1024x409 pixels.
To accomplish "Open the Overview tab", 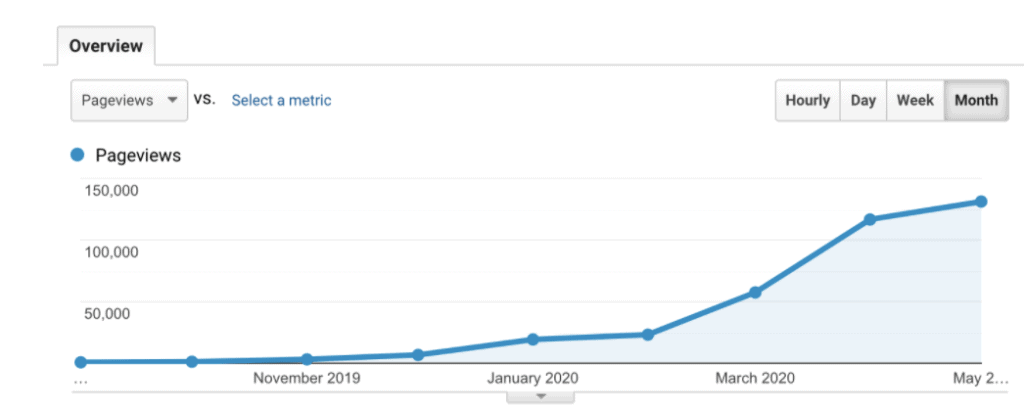I will (x=105, y=46).
